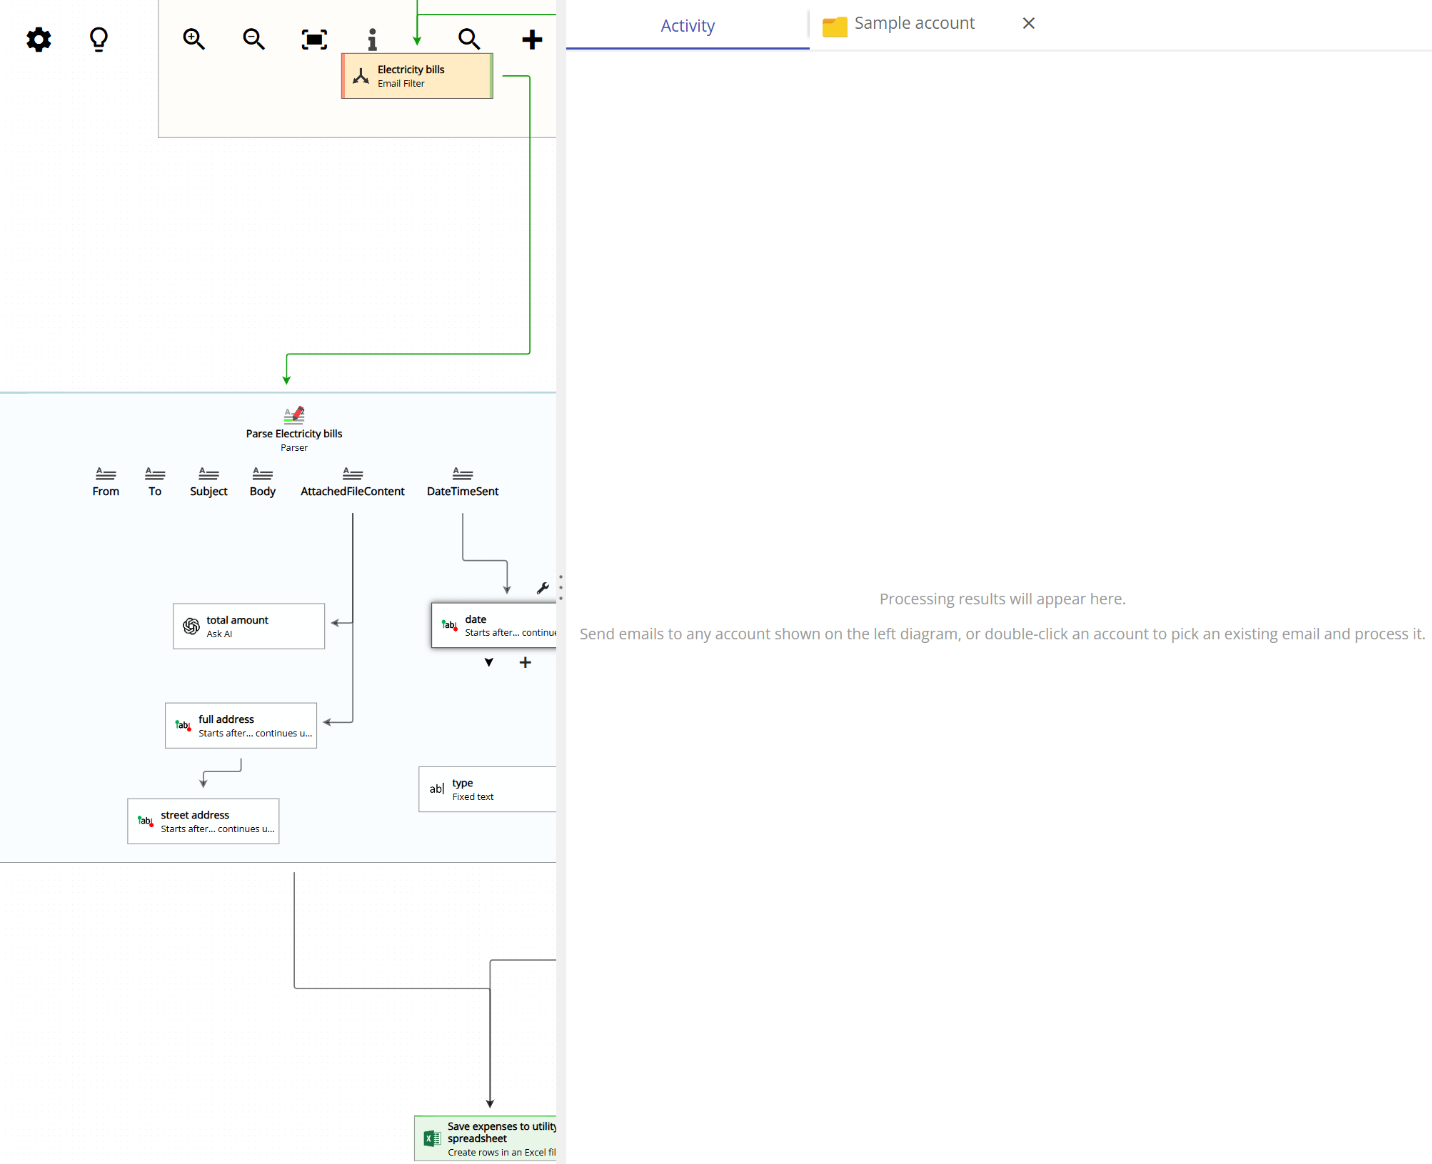This screenshot has height=1164, width=1432.
Task: Open the settings gear icon
Action: point(38,39)
